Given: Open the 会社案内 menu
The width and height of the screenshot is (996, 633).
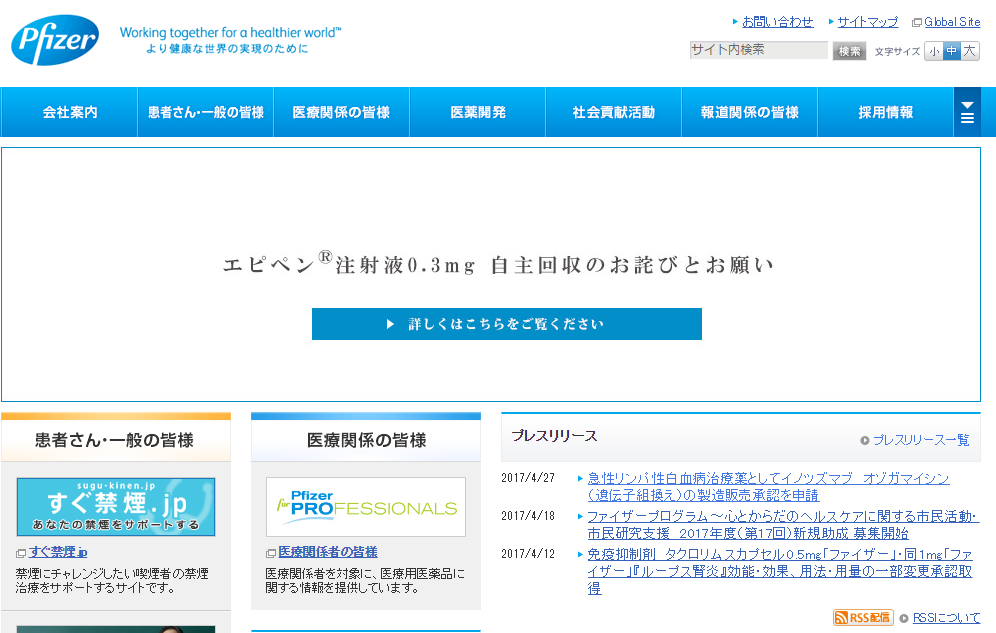Looking at the screenshot, I should point(69,112).
